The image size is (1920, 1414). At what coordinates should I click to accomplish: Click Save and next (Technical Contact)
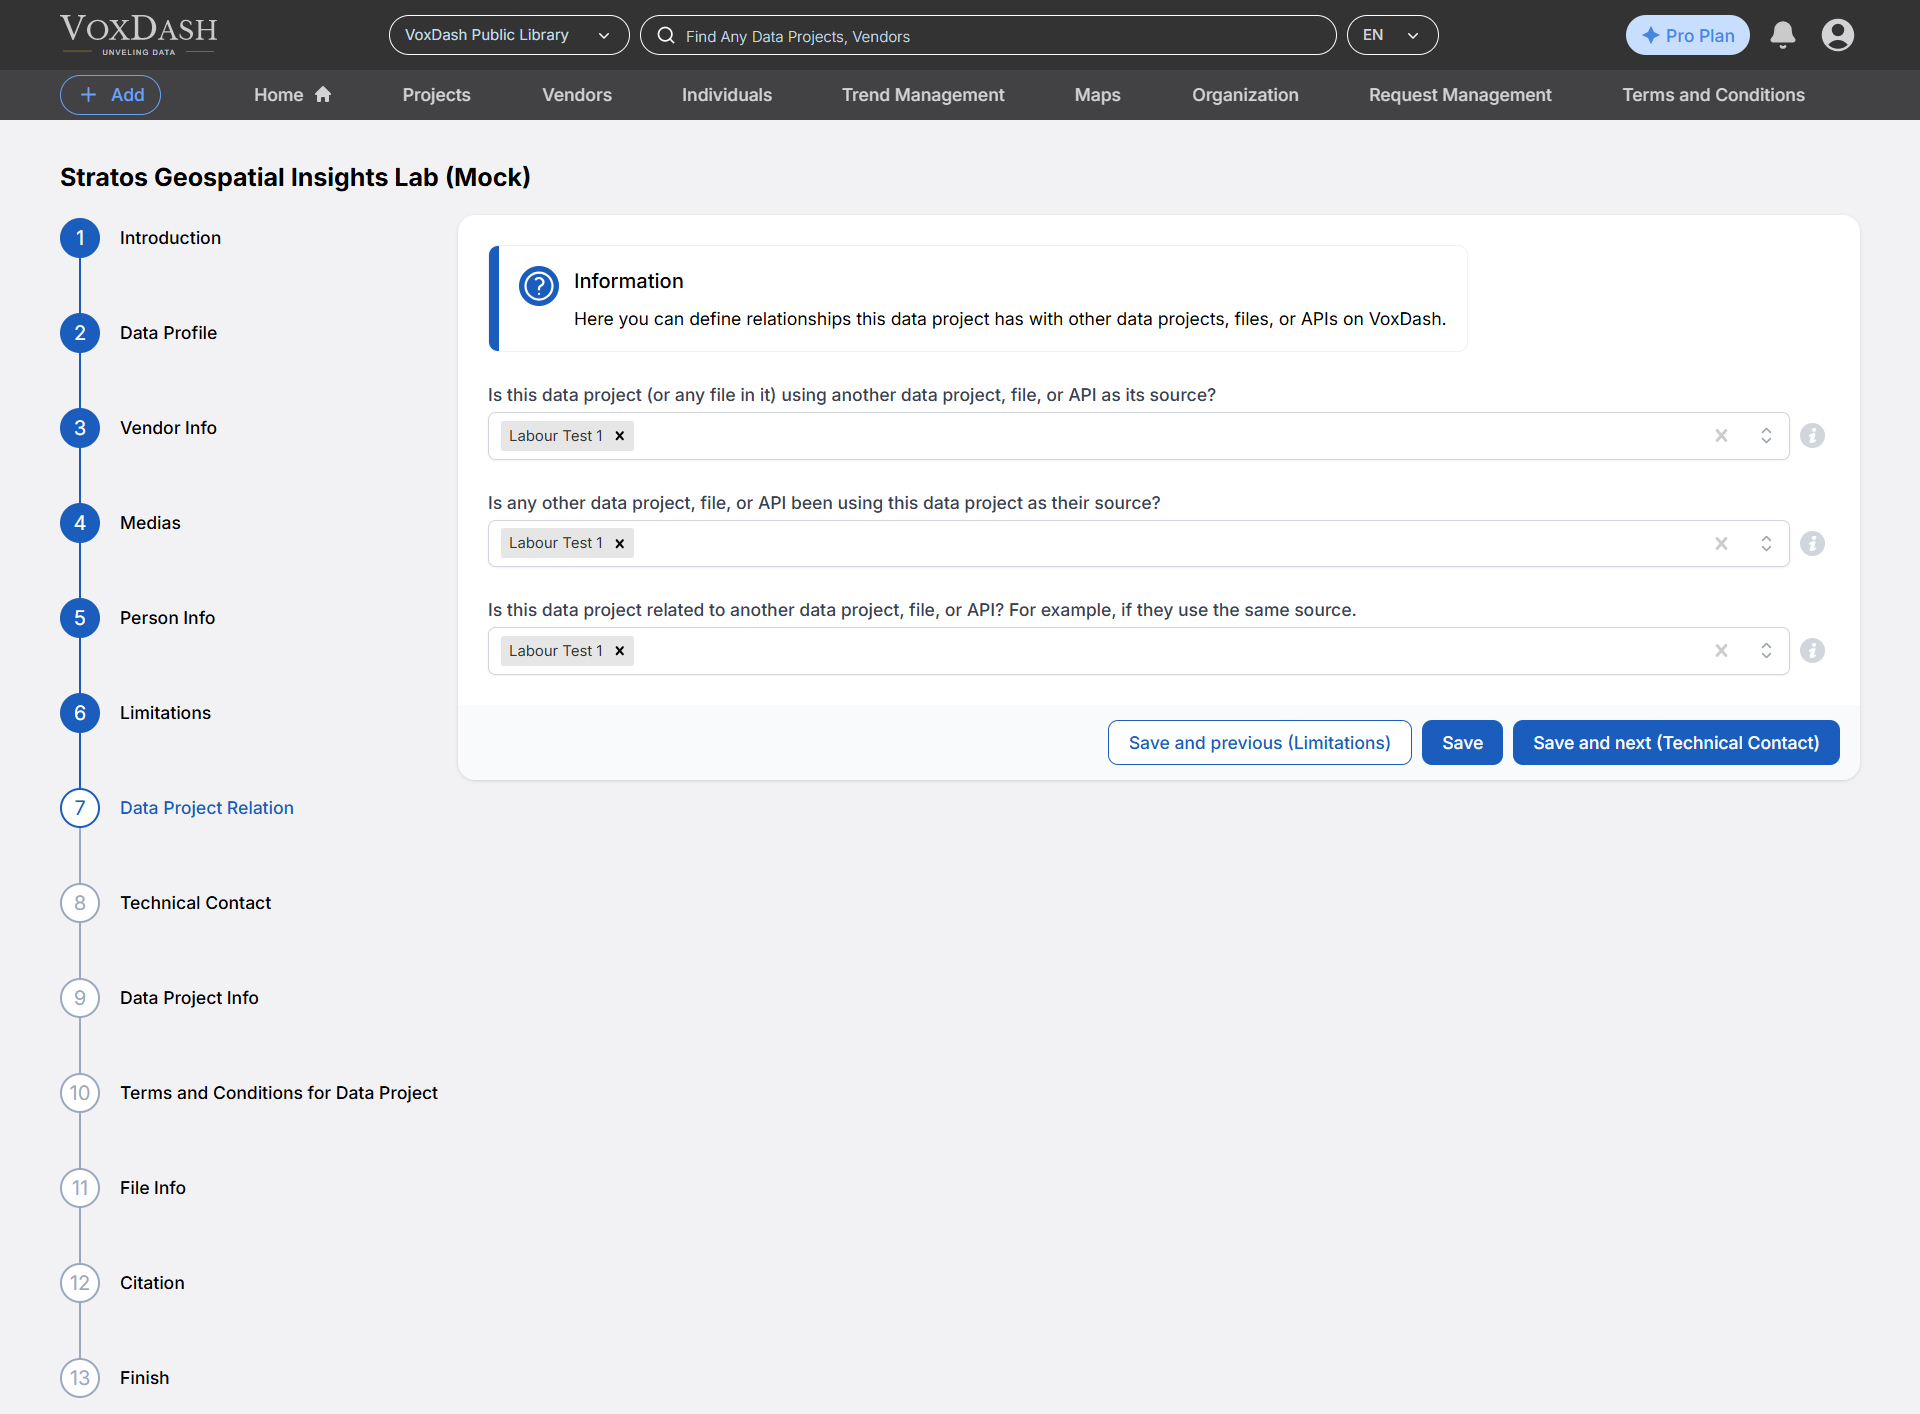coord(1675,743)
